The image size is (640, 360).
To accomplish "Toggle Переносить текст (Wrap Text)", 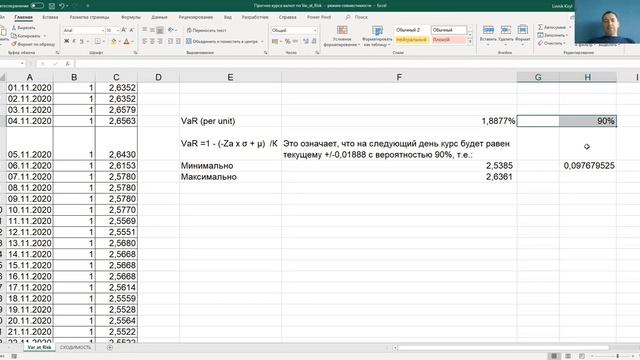I will tap(206, 30).
